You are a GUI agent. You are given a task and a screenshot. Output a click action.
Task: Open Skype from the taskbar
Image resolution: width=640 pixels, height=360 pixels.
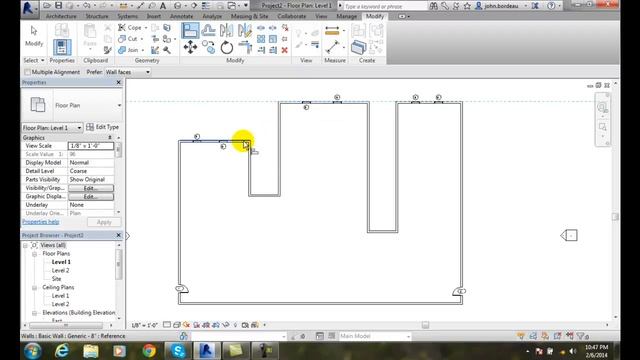tap(178, 351)
